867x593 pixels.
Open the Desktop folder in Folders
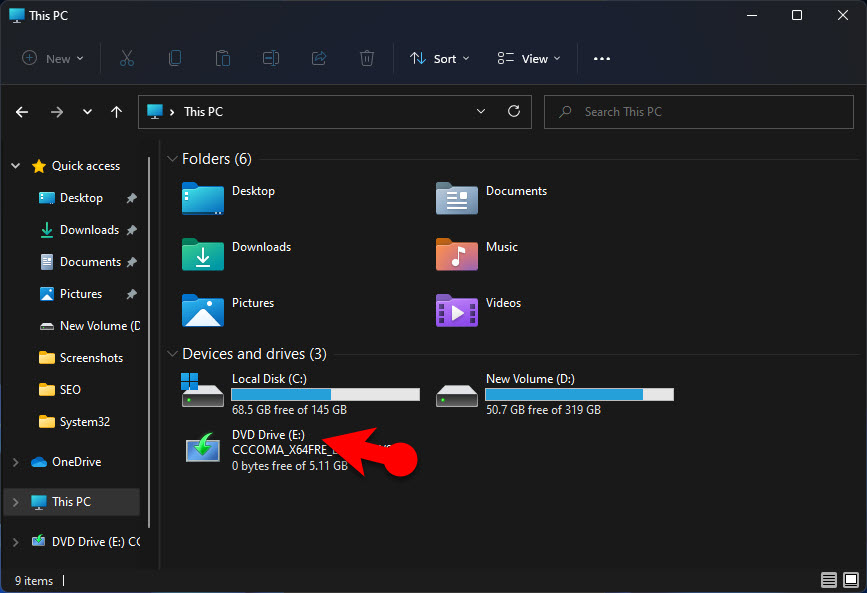coord(229,198)
